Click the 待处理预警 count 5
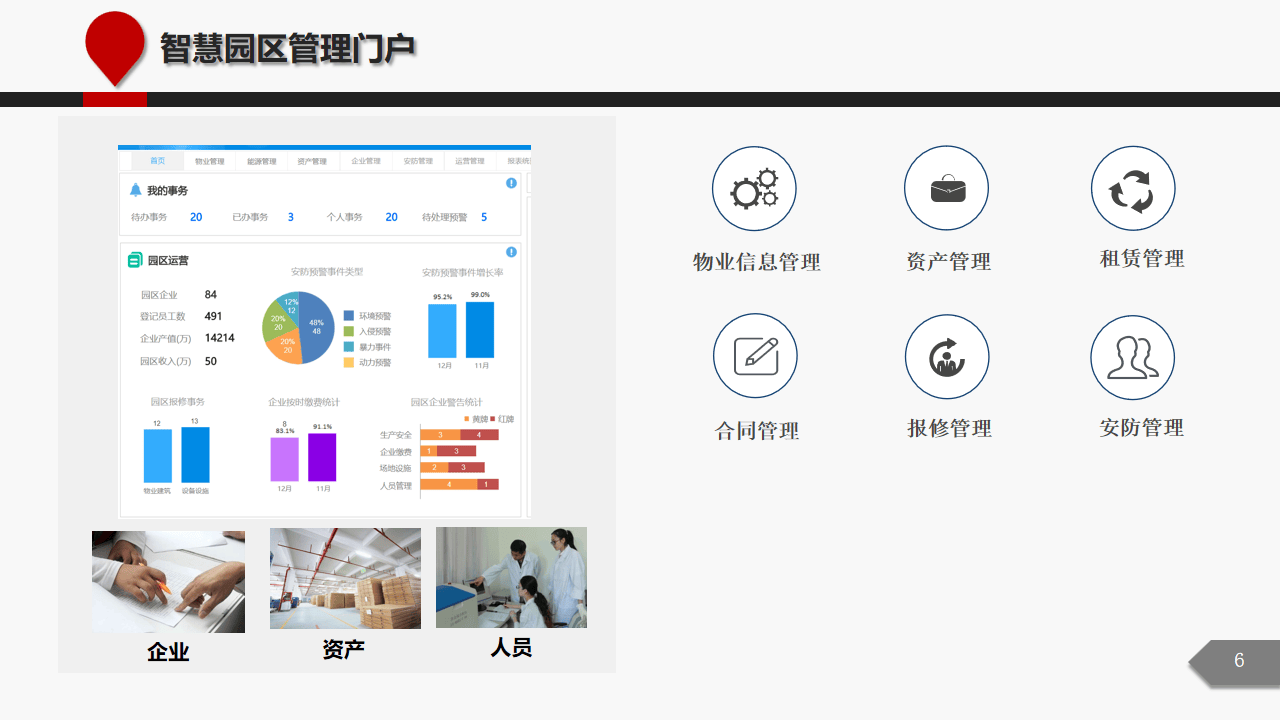 point(484,217)
